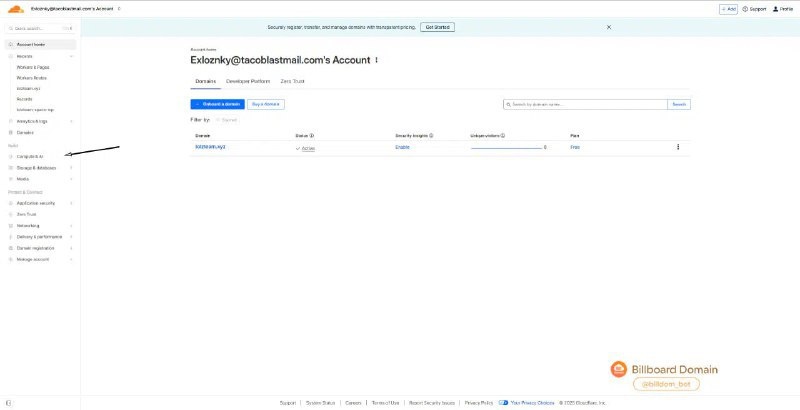Expand Storage & databases in the sidebar

tap(40, 168)
